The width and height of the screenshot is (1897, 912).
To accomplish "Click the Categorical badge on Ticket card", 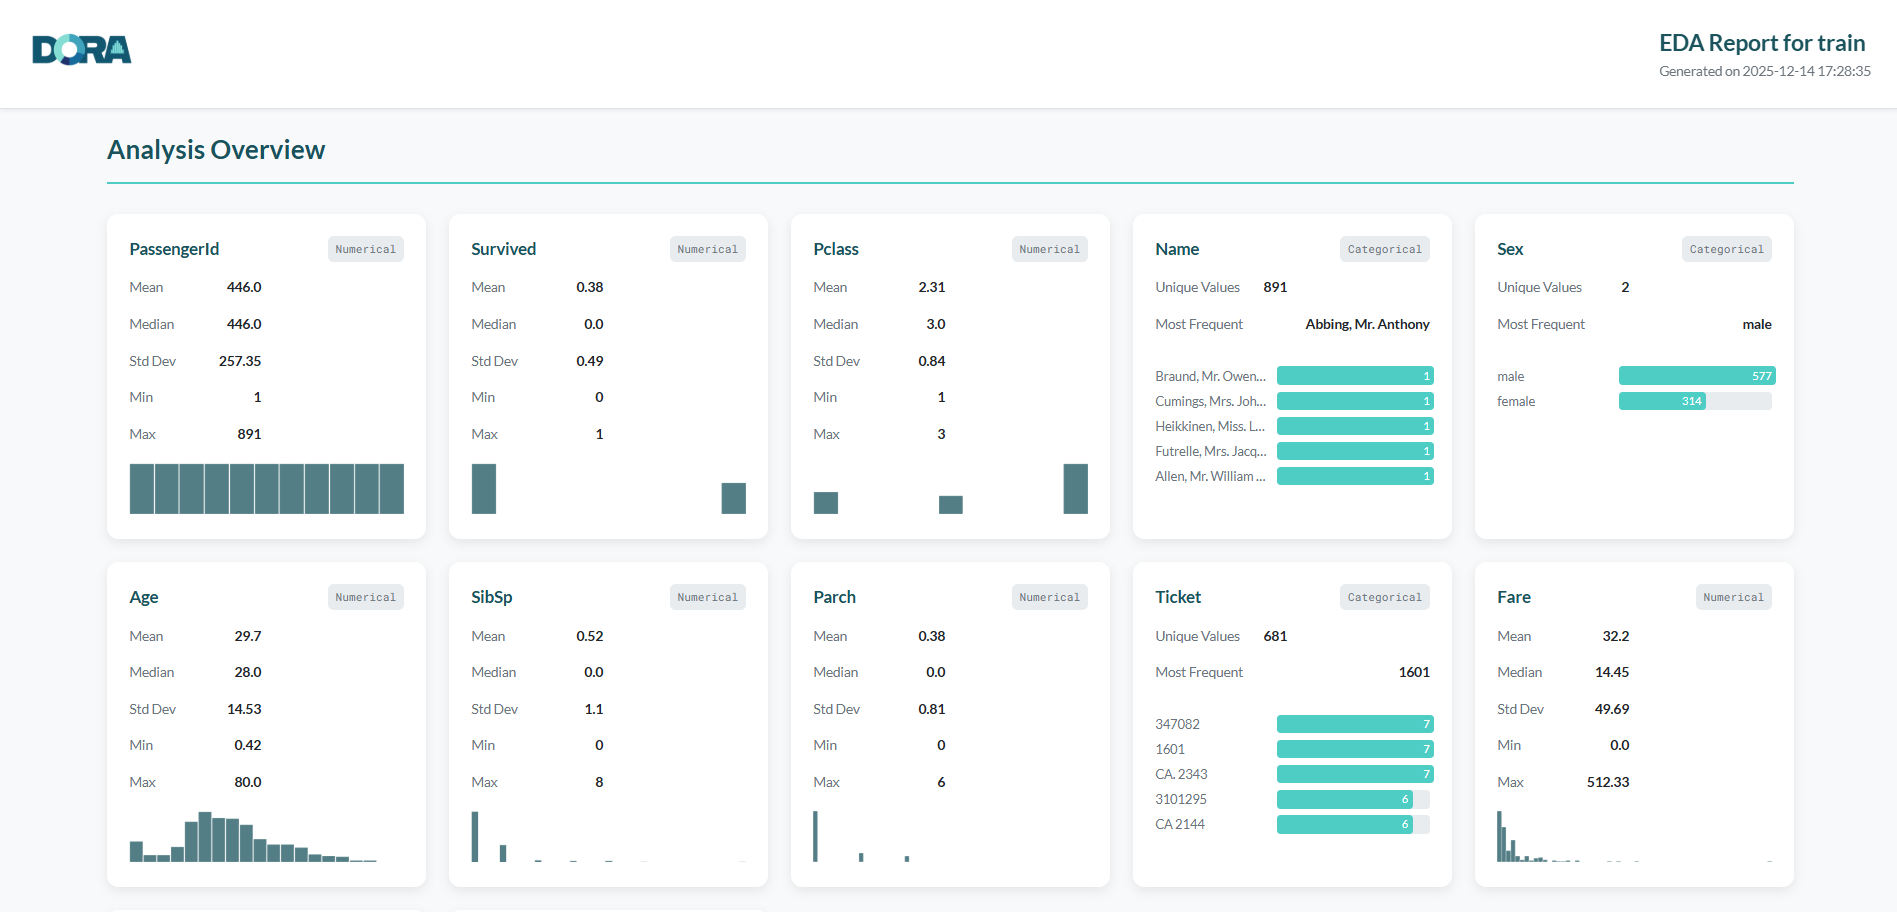I will pos(1384,597).
